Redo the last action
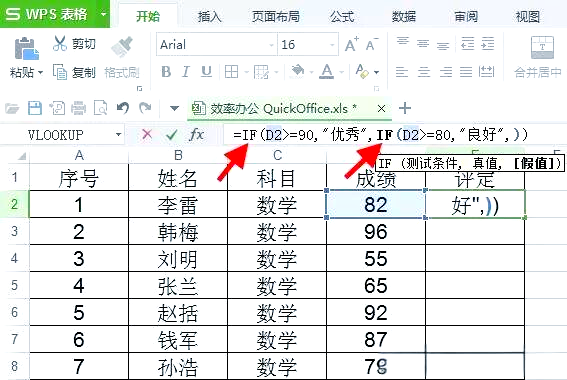Screen dimensions: 567x380 point(145,108)
